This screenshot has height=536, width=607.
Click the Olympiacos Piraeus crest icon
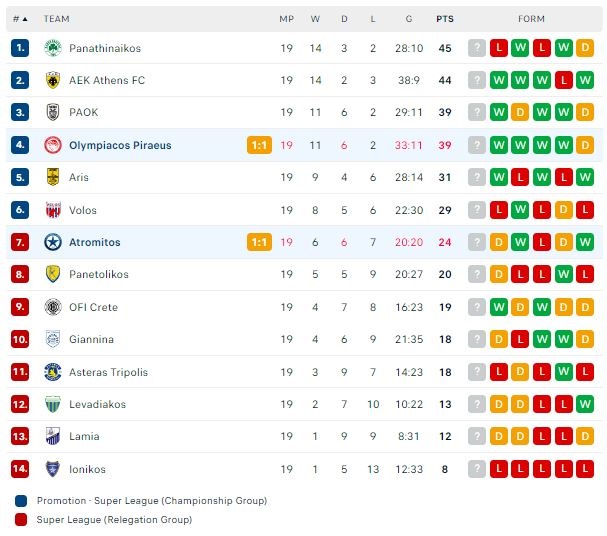coord(53,145)
